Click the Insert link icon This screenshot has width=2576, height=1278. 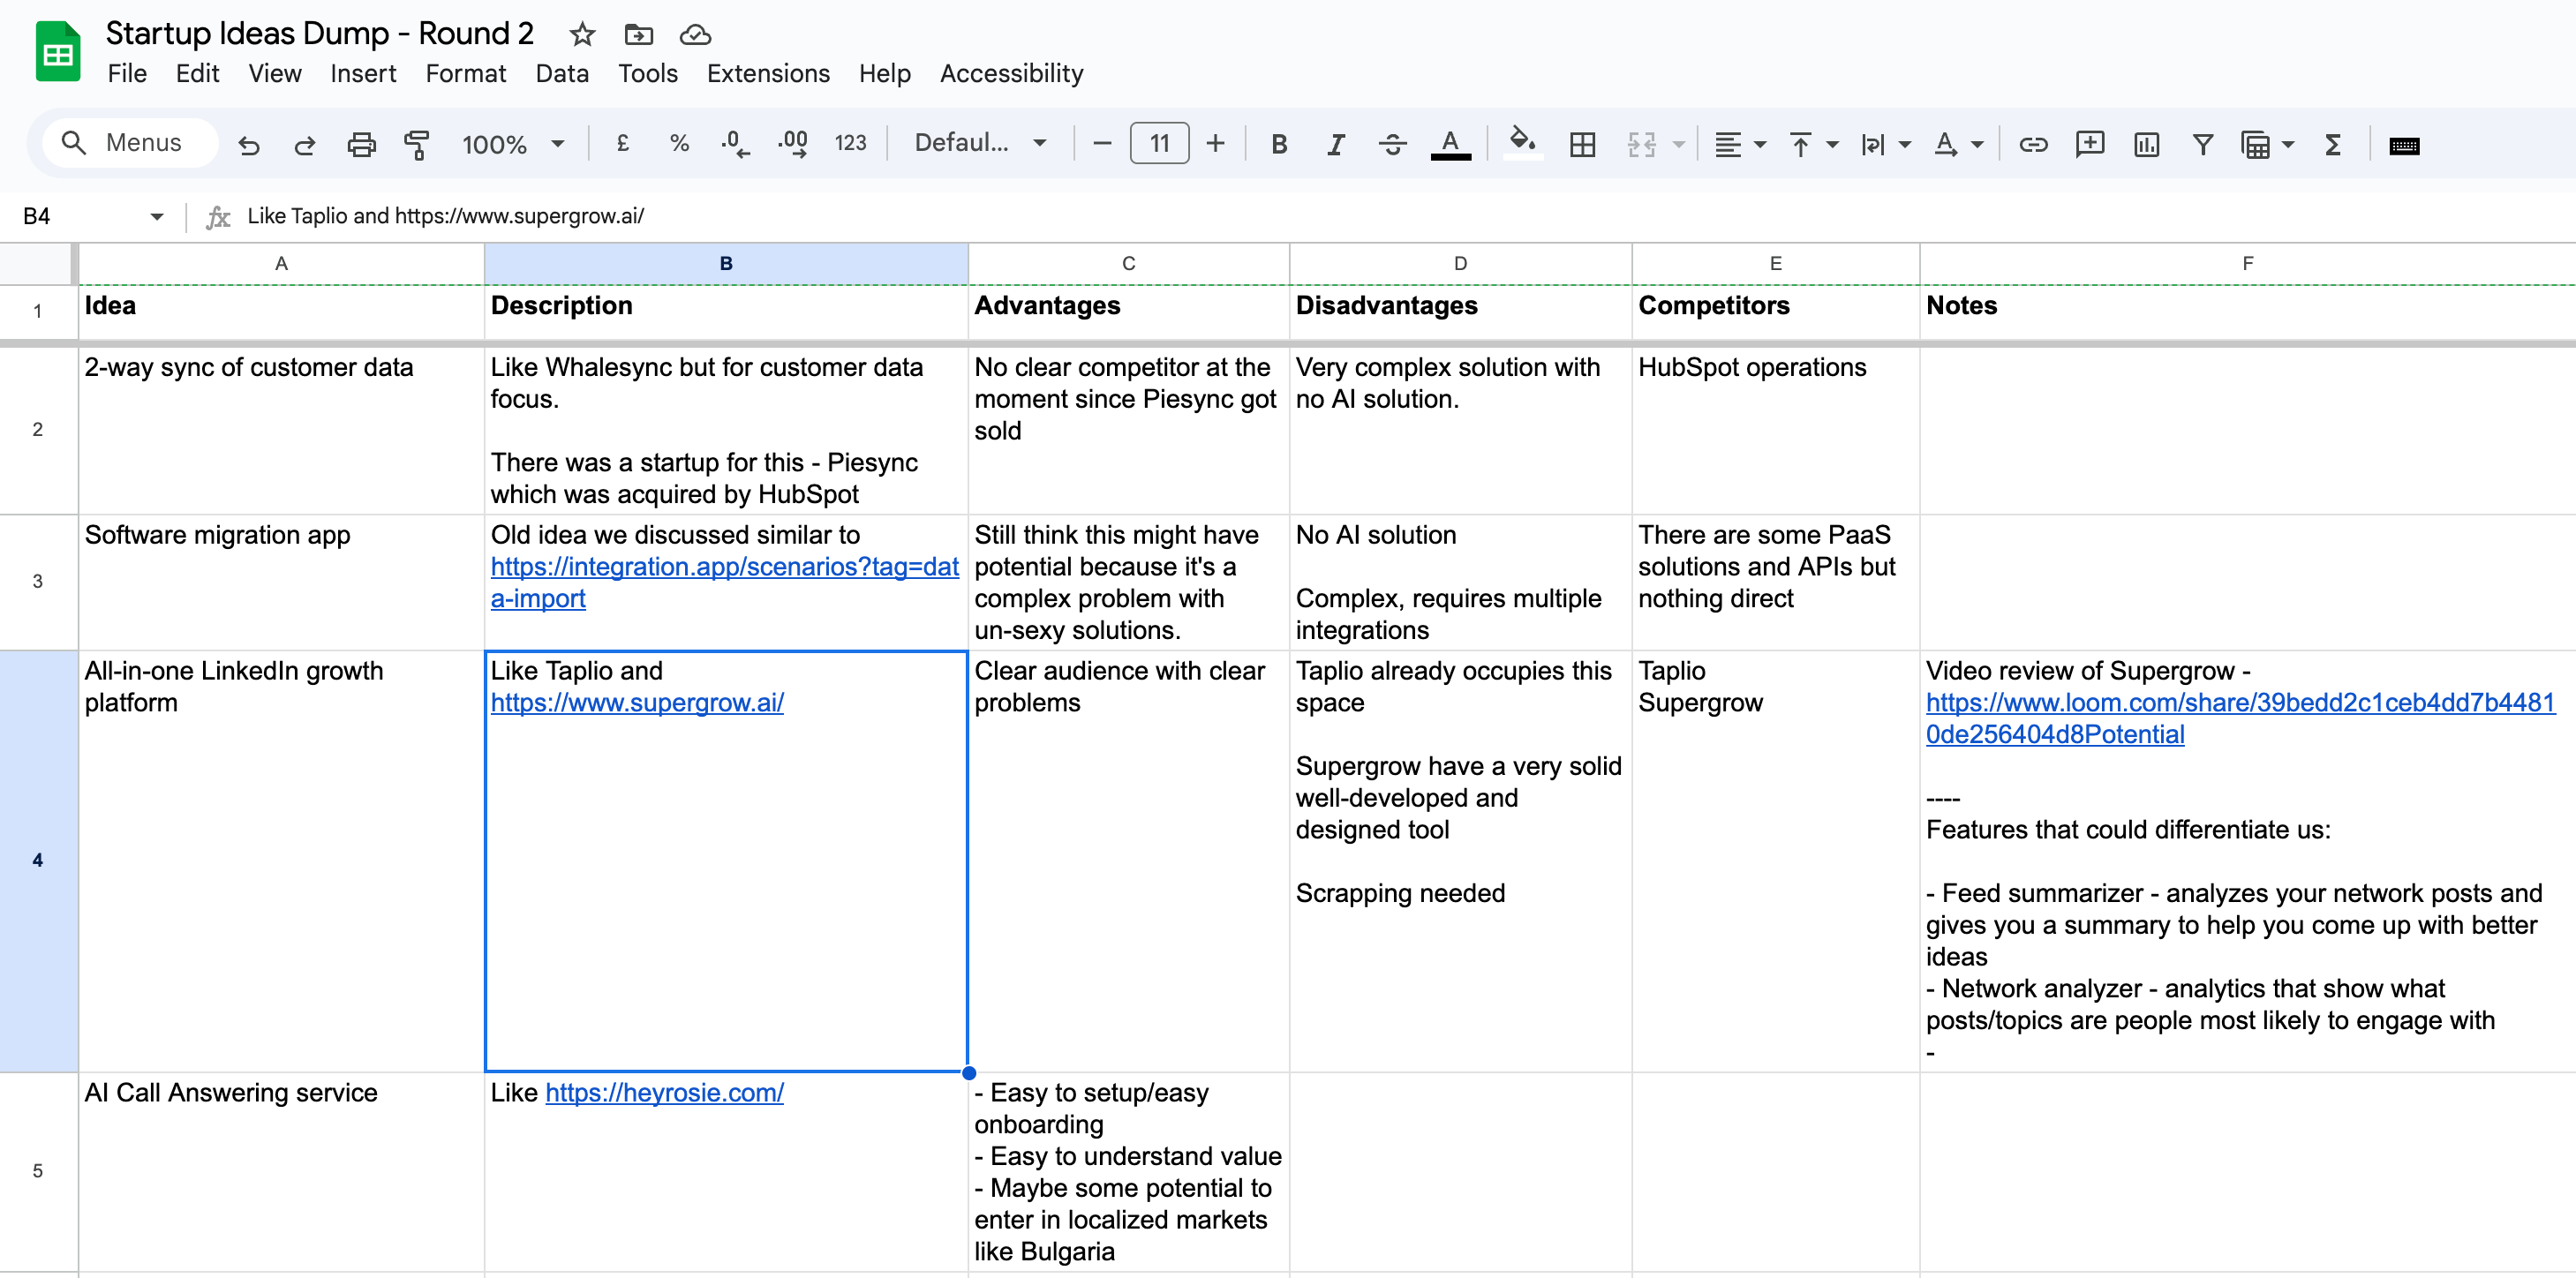click(x=2032, y=145)
